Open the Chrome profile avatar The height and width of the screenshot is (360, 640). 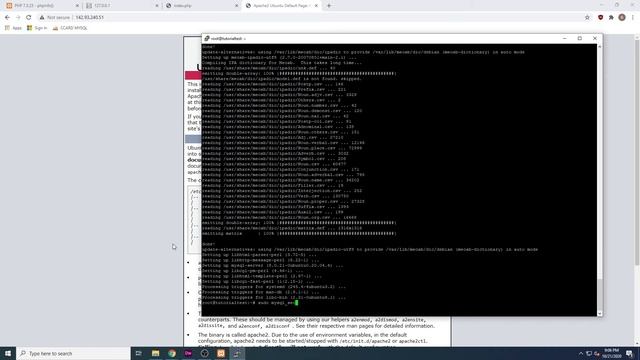622,18
